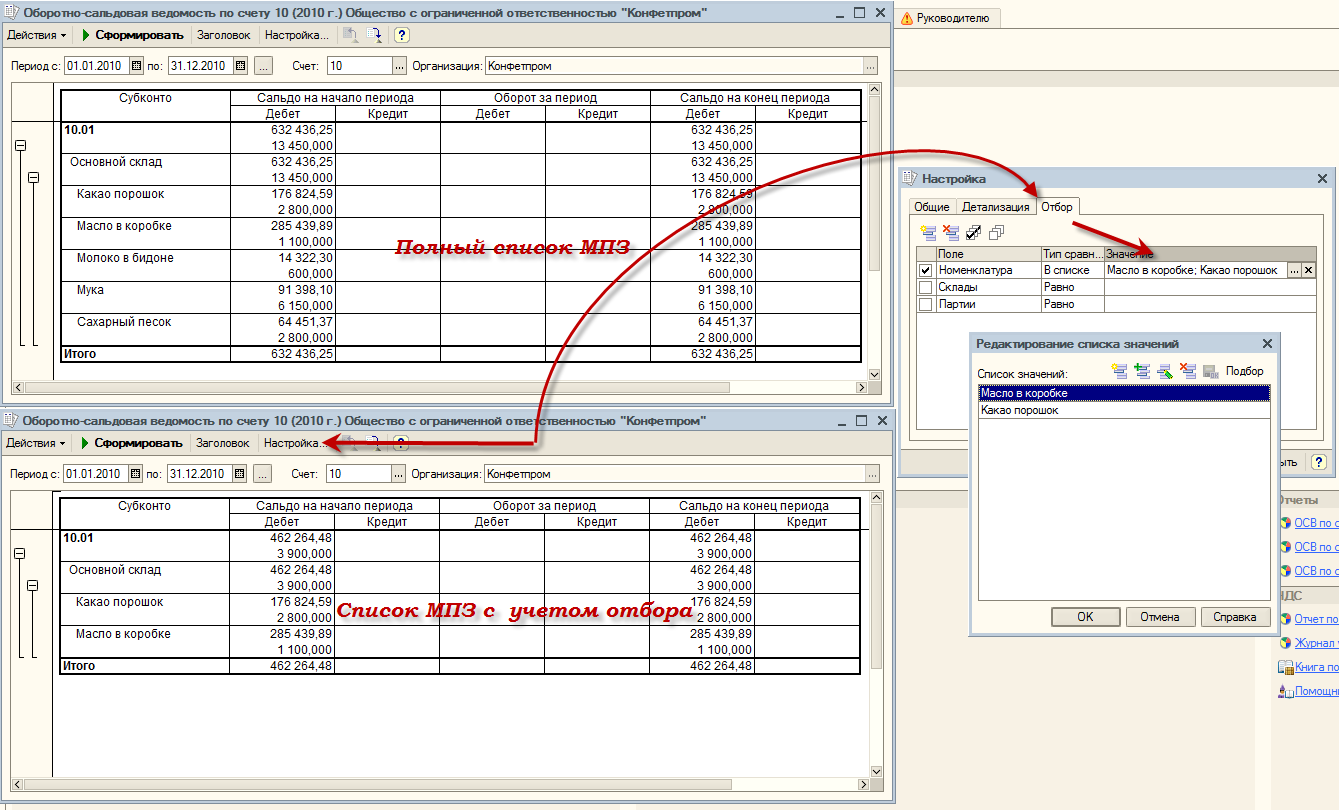Open calendar for start date in top report

pyautogui.click(x=136, y=66)
